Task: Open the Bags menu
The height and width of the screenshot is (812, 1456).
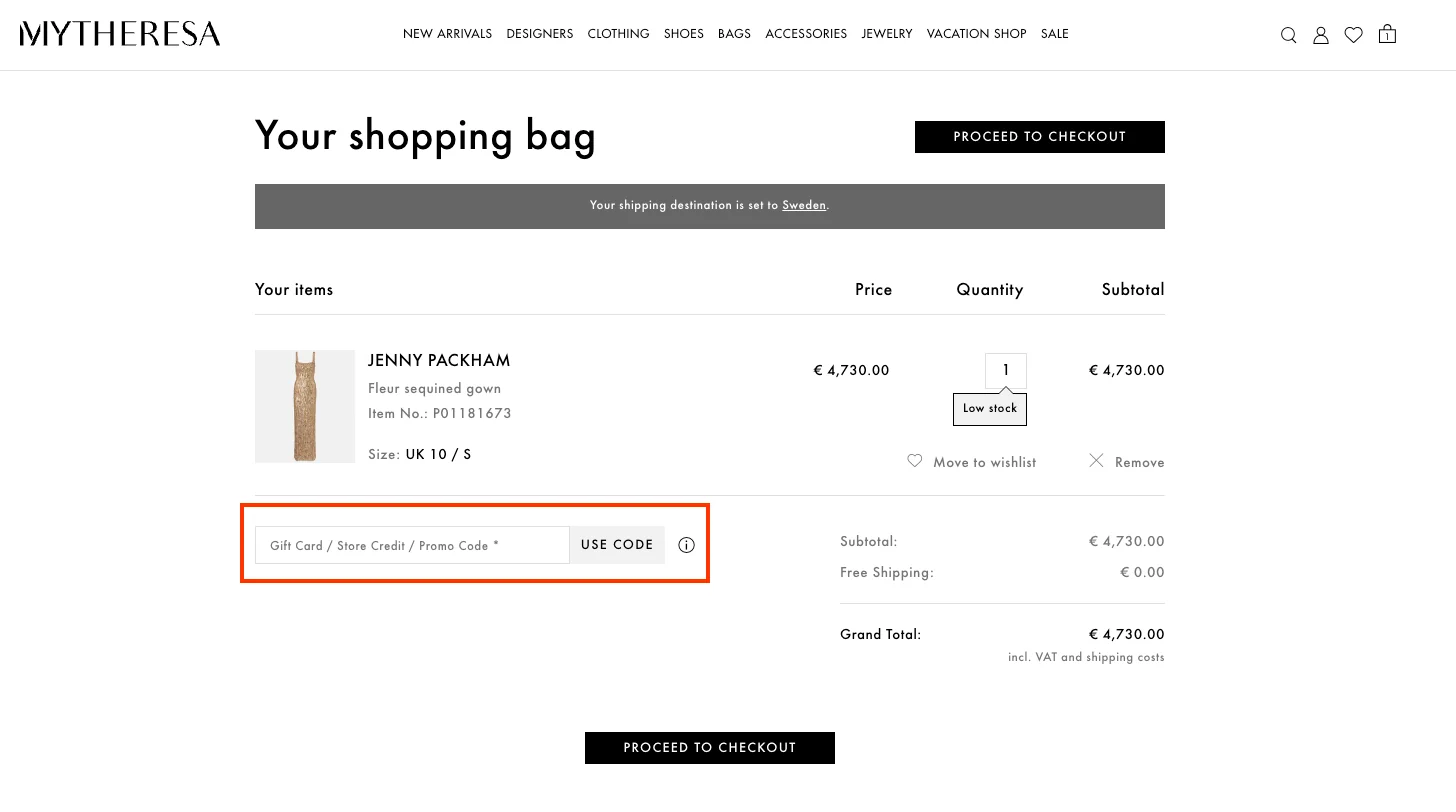Action: point(734,34)
